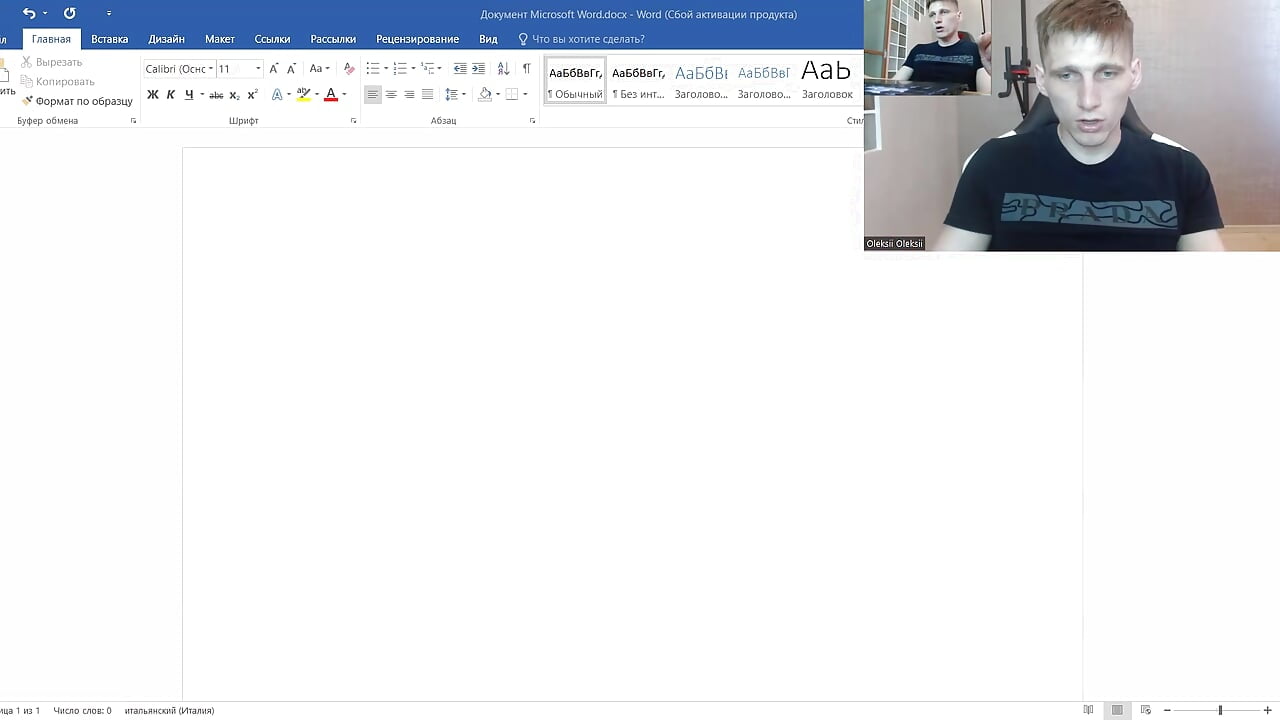Apply the red font color
Viewport: 1280px width, 720px height.
(x=331, y=95)
